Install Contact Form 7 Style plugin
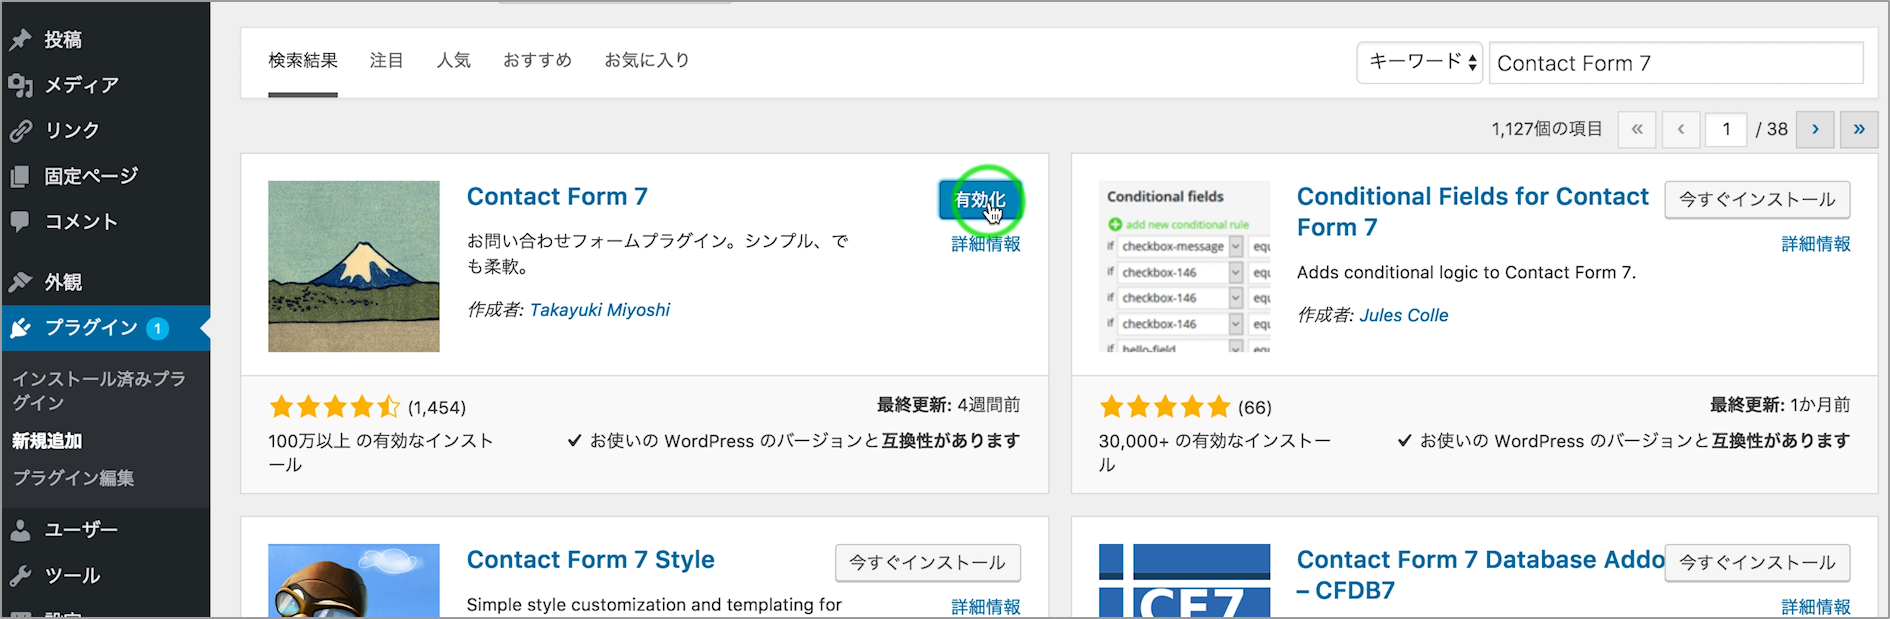The width and height of the screenshot is (1890, 619). click(927, 563)
